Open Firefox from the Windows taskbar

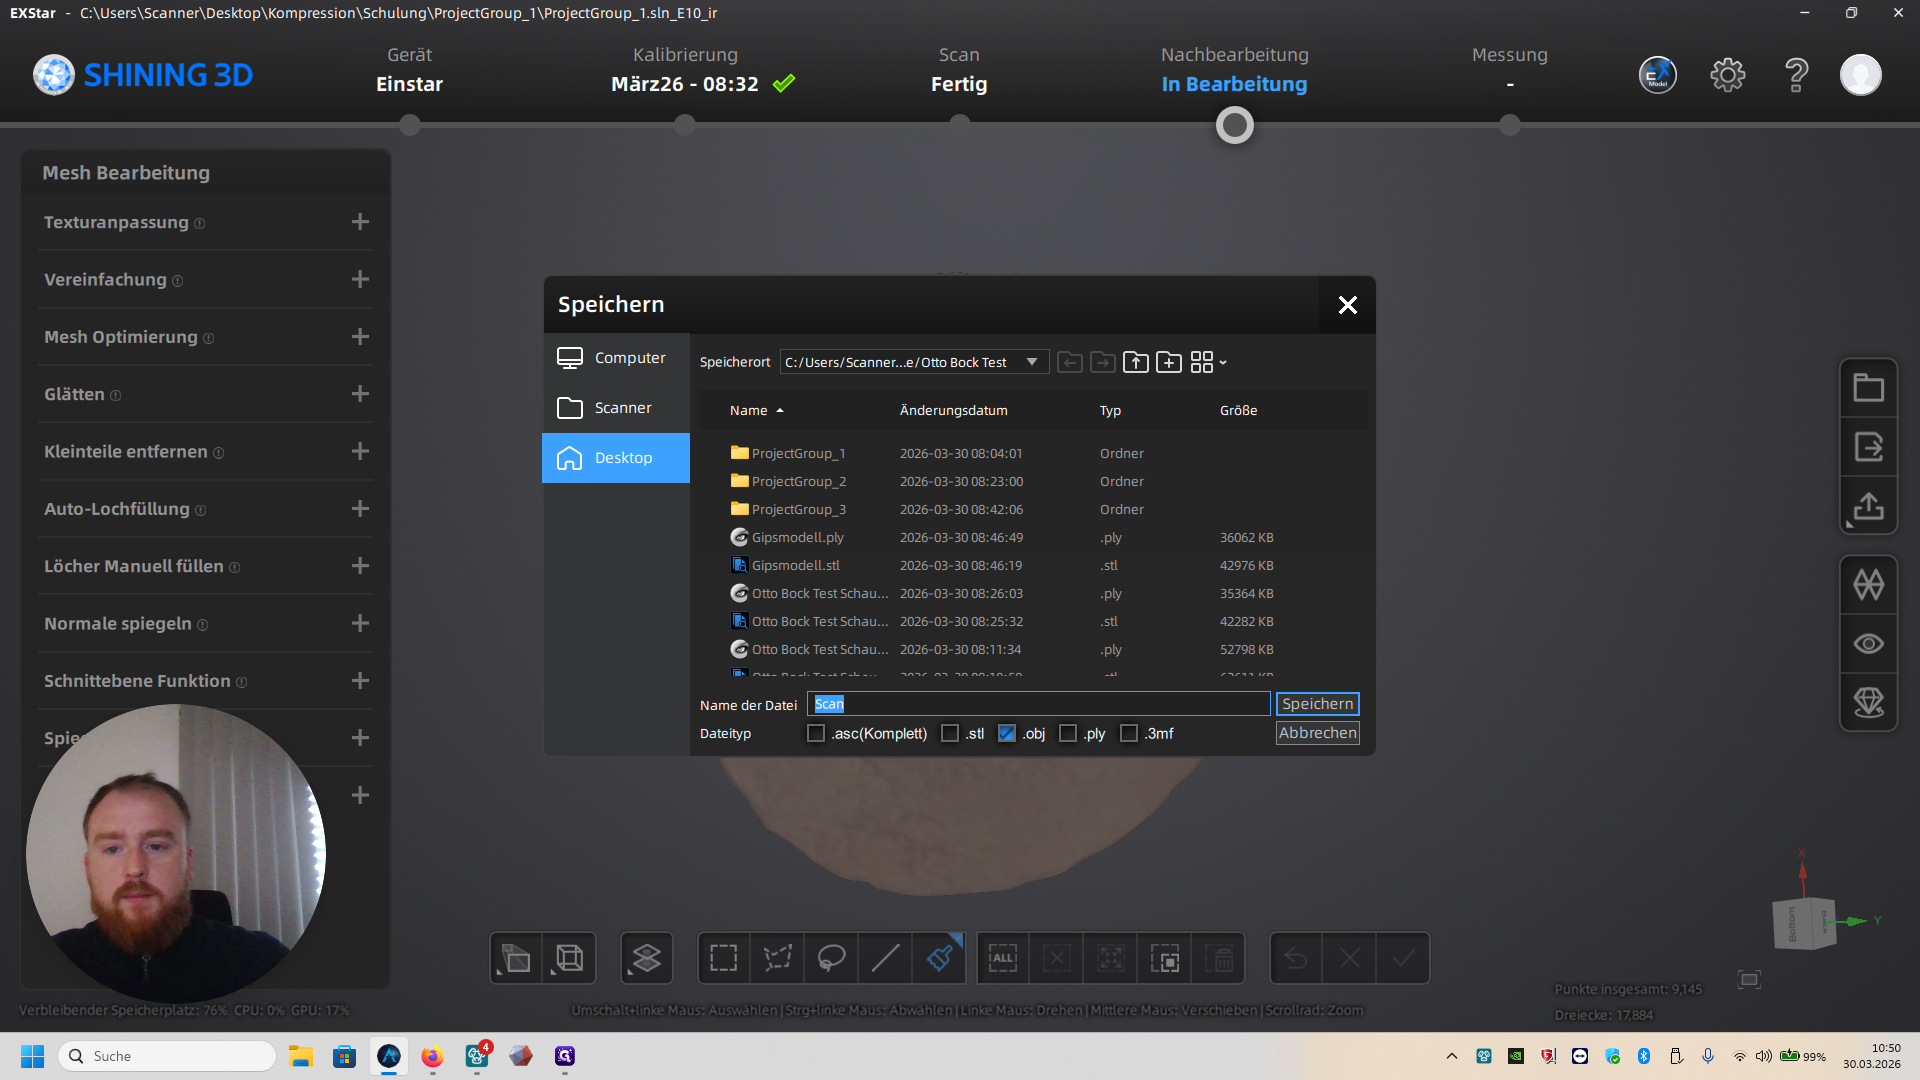(432, 1056)
